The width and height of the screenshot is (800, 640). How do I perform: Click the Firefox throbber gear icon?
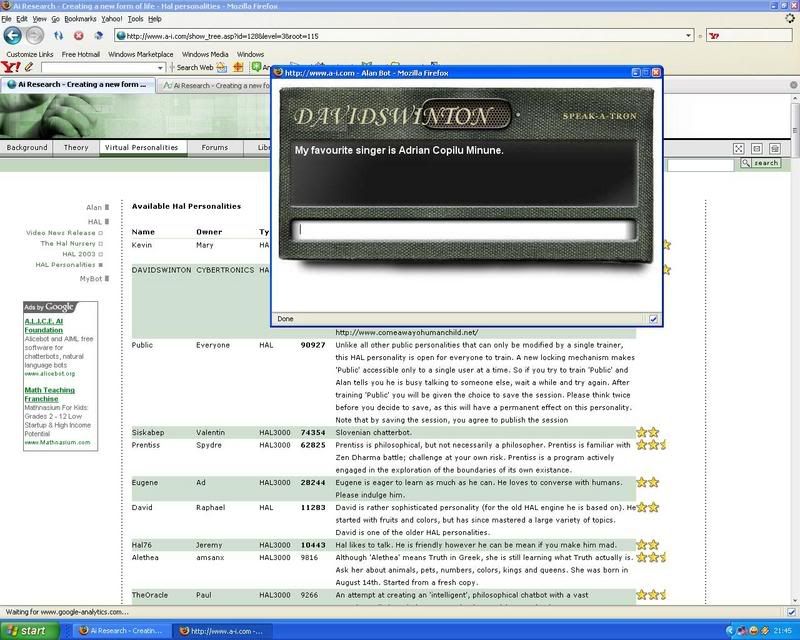[790, 18]
